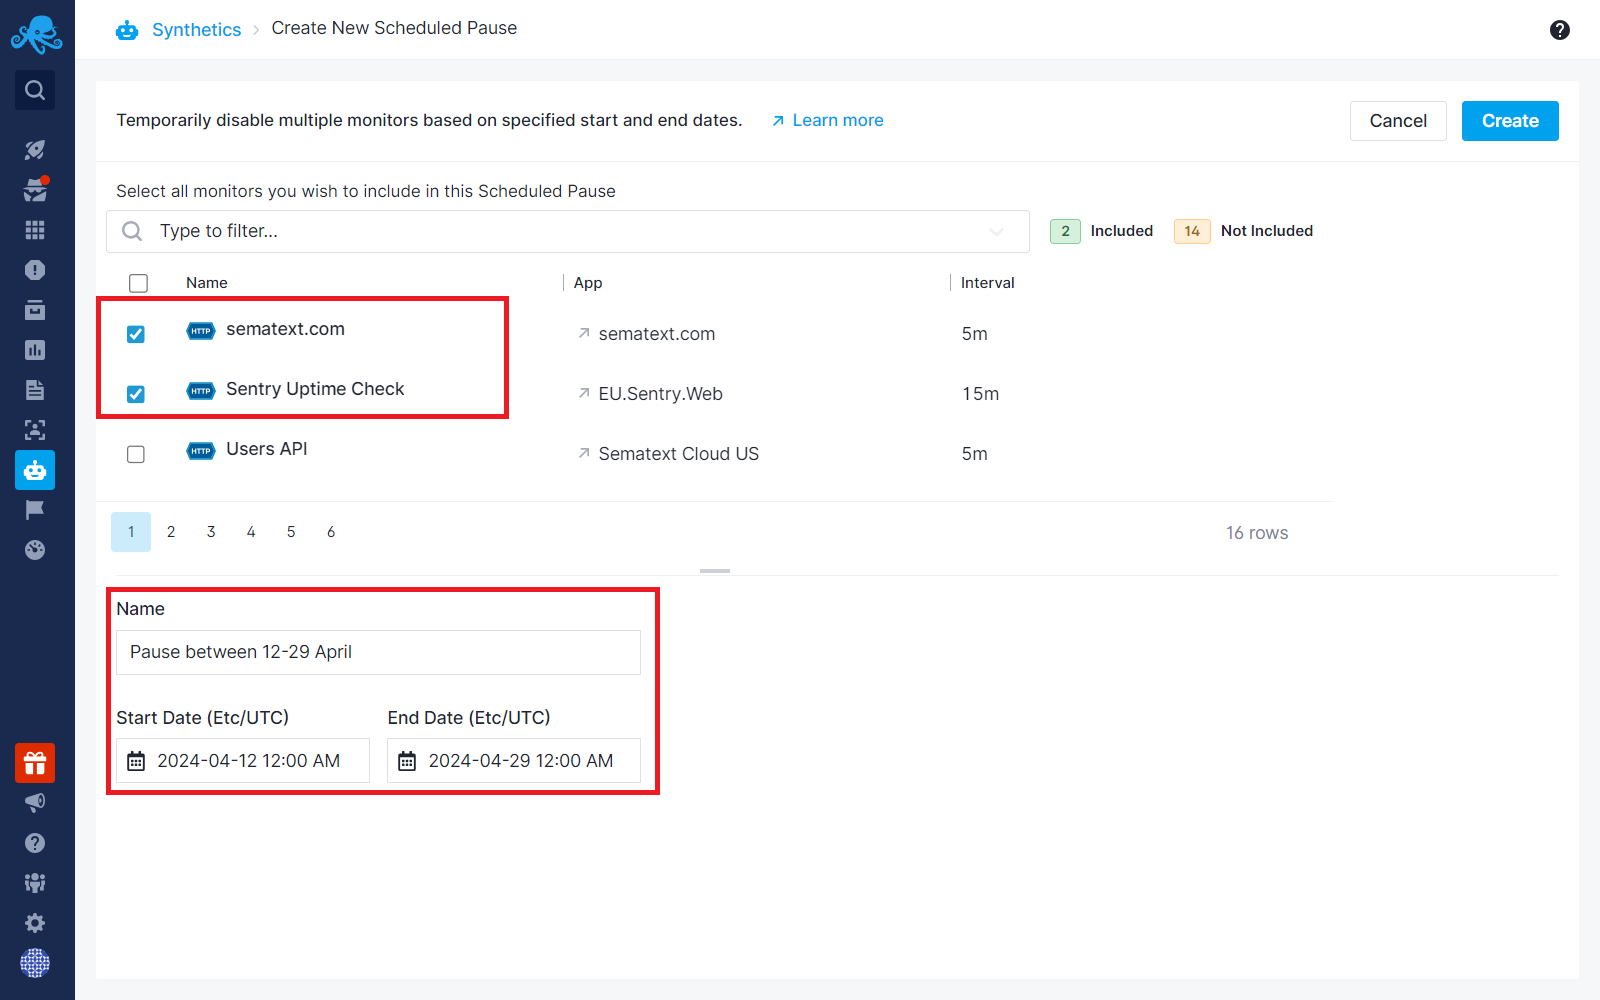
Task: Click the calendar icon in End Date field
Action: point(407,761)
